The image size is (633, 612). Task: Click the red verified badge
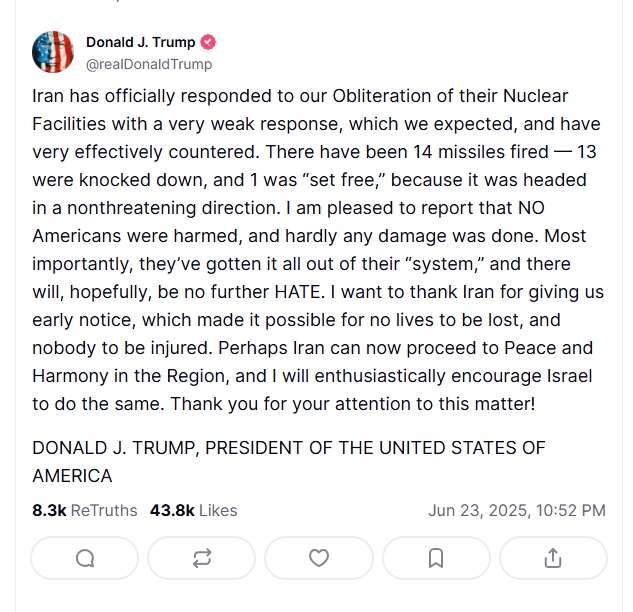pyautogui.click(x=209, y=43)
